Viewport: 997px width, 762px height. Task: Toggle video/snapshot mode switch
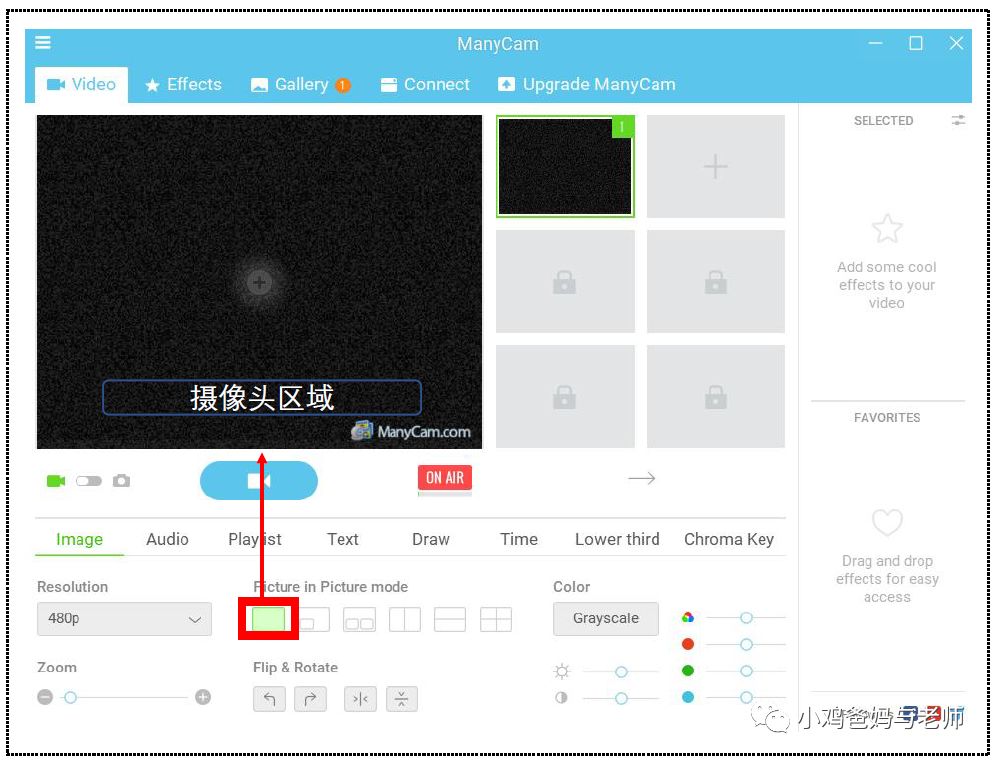coord(89,481)
